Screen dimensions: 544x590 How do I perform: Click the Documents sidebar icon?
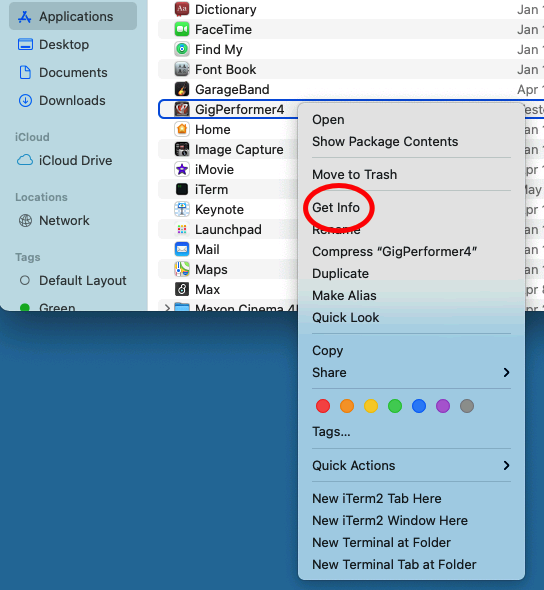coord(25,72)
